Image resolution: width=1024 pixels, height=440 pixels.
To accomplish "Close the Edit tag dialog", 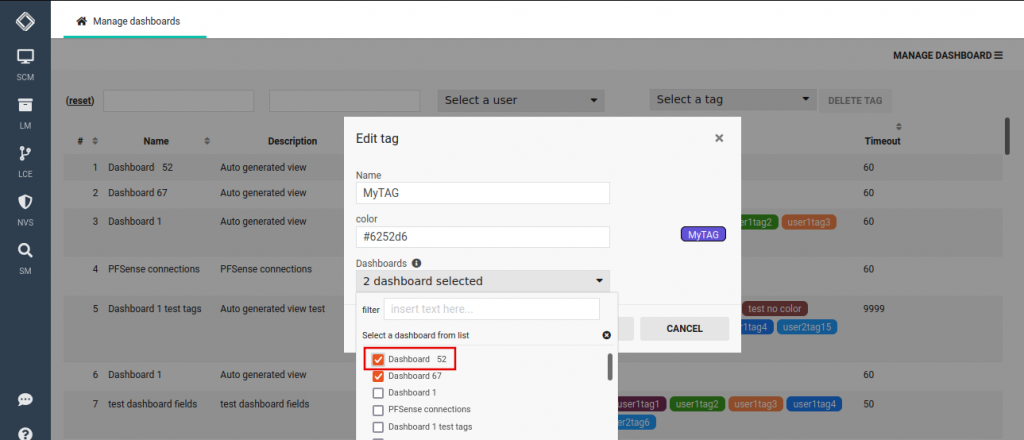I will (719, 138).
